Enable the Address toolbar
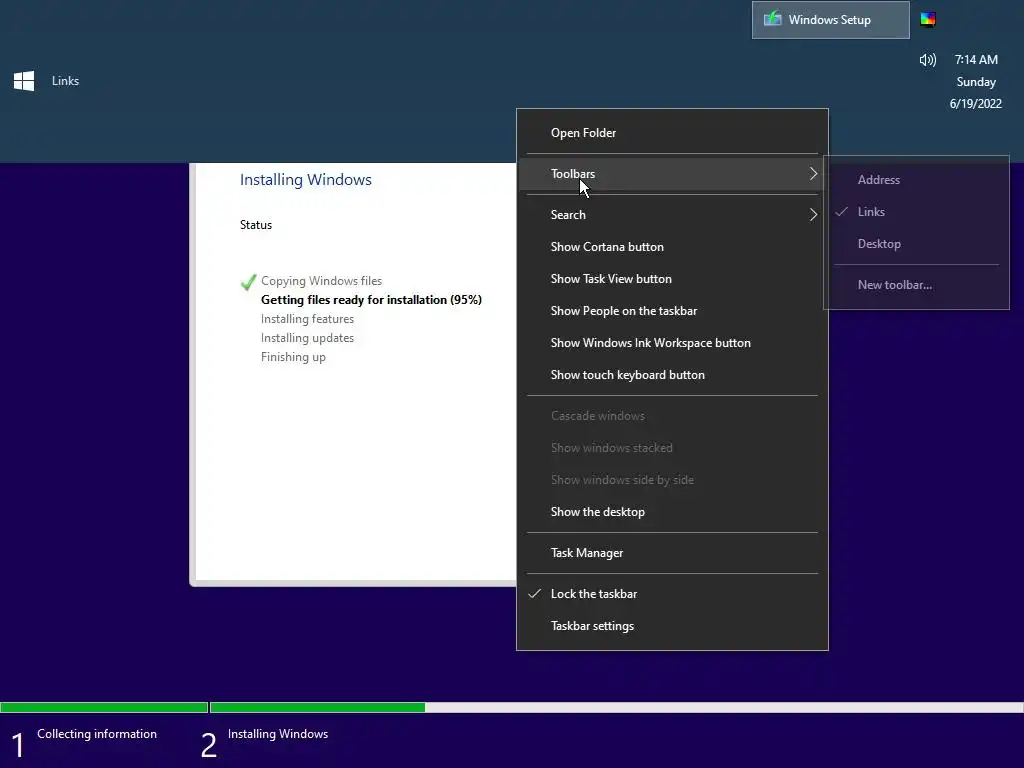This screenshot has width=1024, height=768. [x=916, y=180]
